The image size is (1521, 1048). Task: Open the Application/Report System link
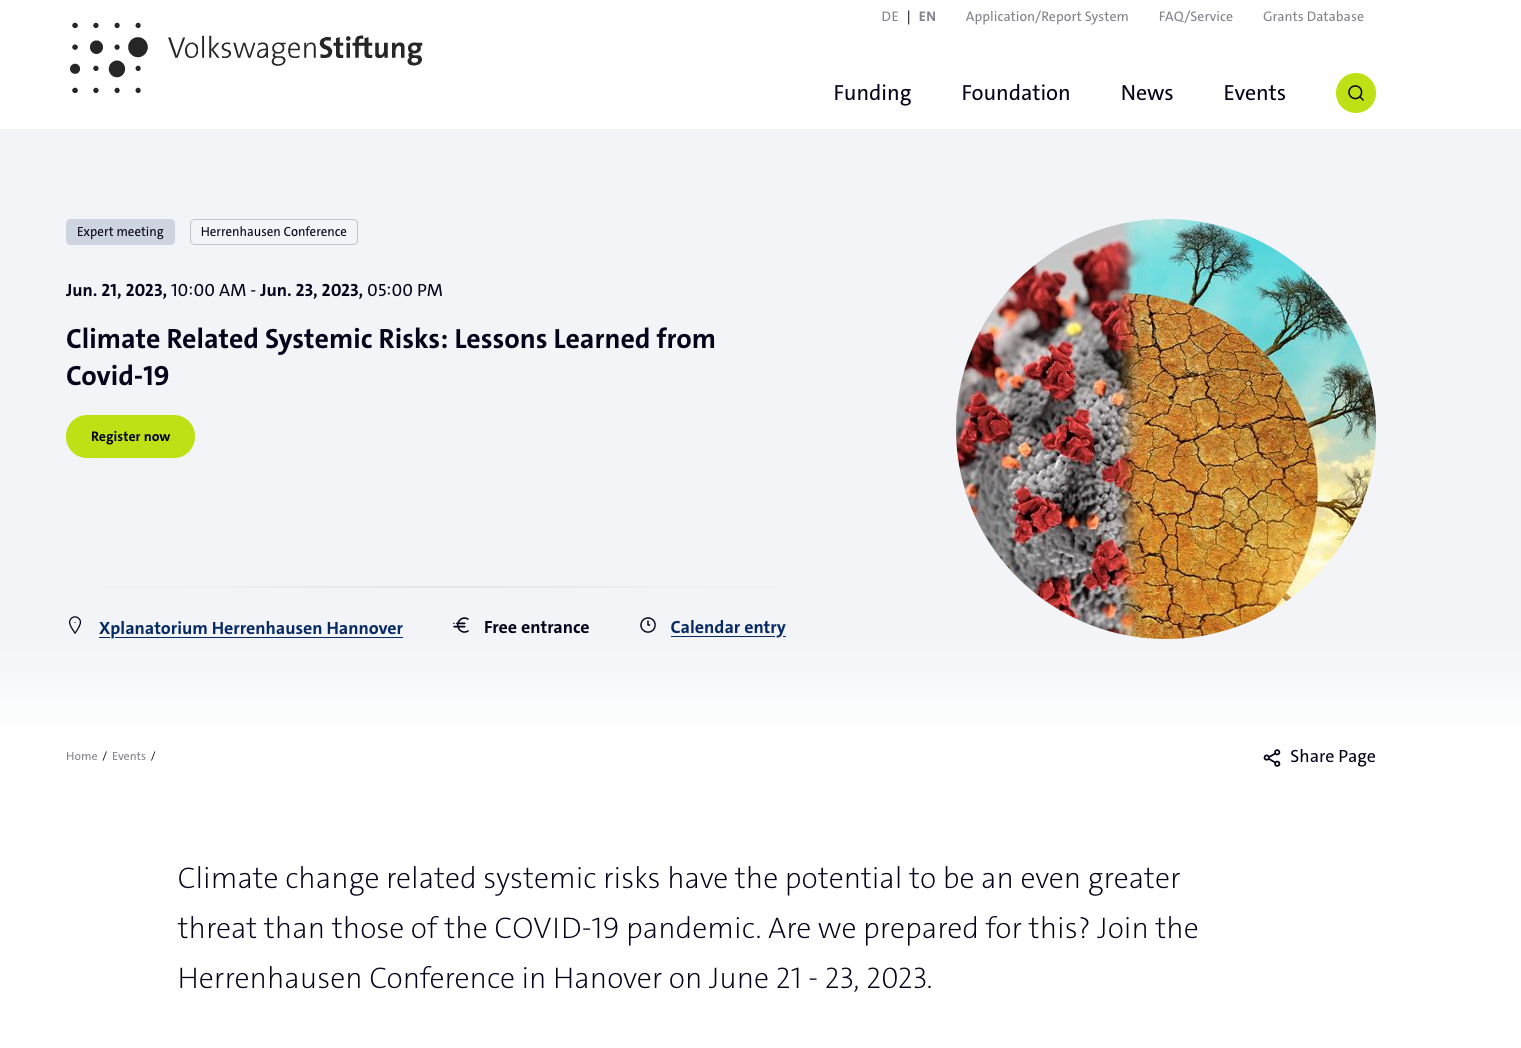click(x=1046, y=17)
